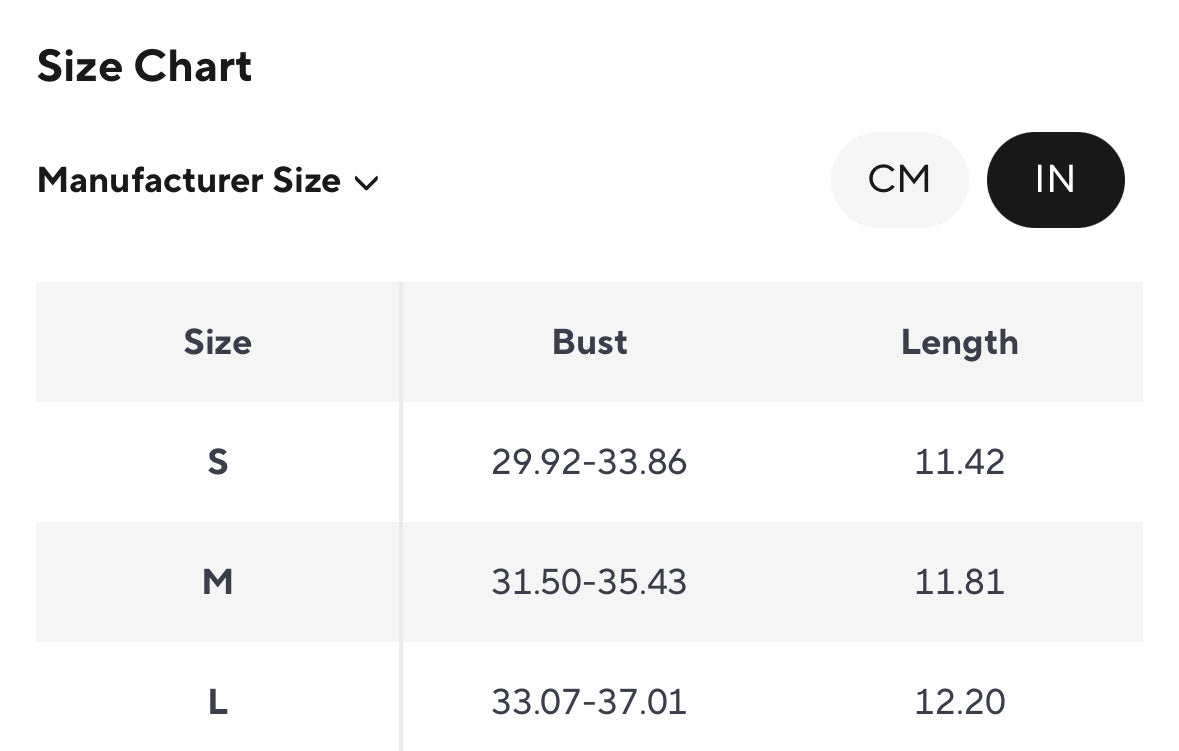The image size is (1179, 751).
Task: Click the Length column header
Action: tap(959, 342)
